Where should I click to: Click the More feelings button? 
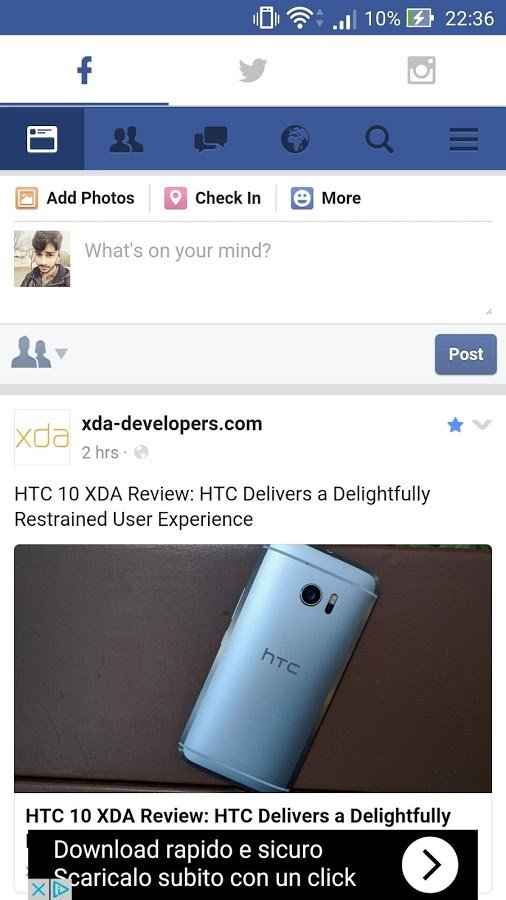click(x=325, y=198)
